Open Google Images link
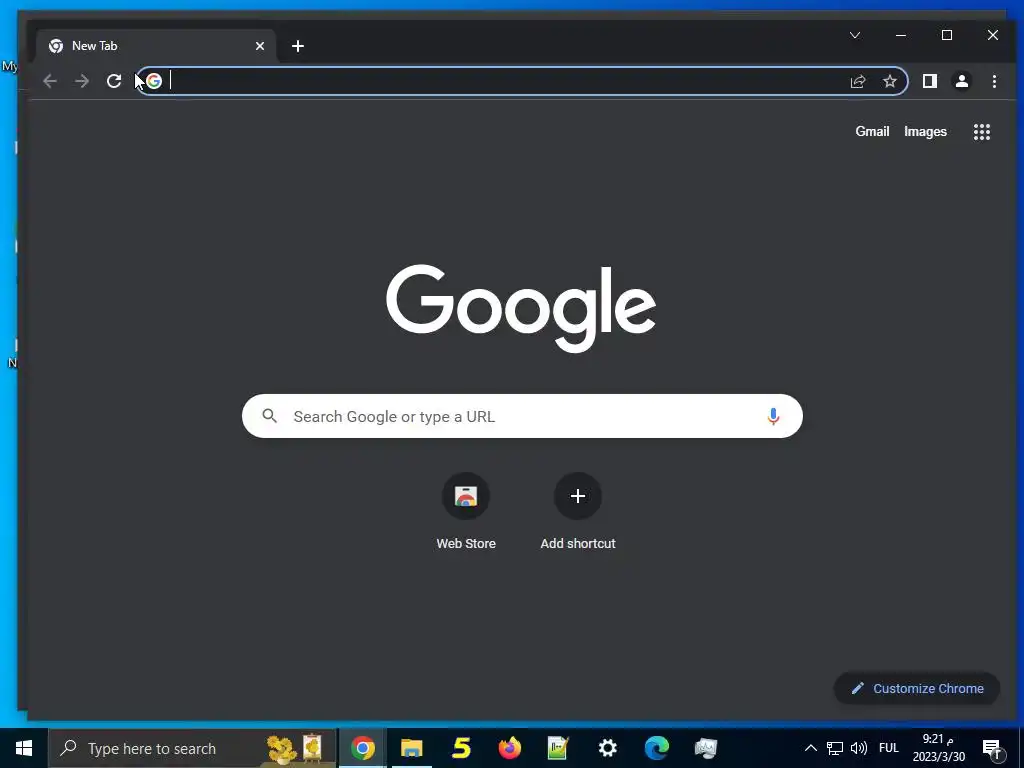Image resolution: width=1024 pixels, height=768 pixels. [x=925, y=131]
